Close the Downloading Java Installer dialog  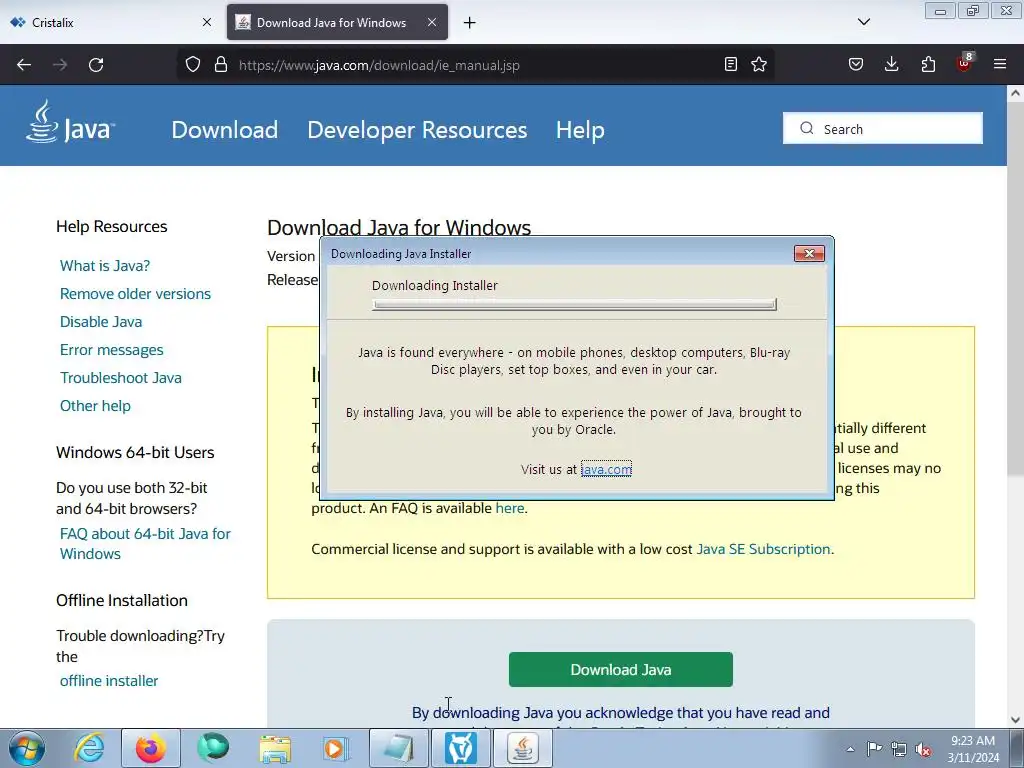coord(809,253)
